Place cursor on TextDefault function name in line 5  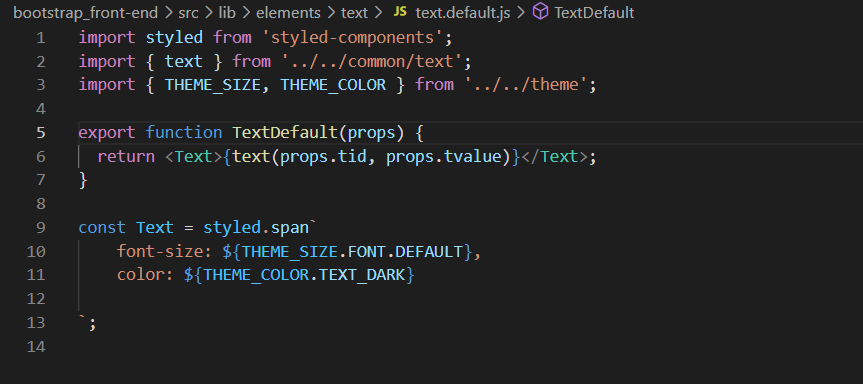285,133
